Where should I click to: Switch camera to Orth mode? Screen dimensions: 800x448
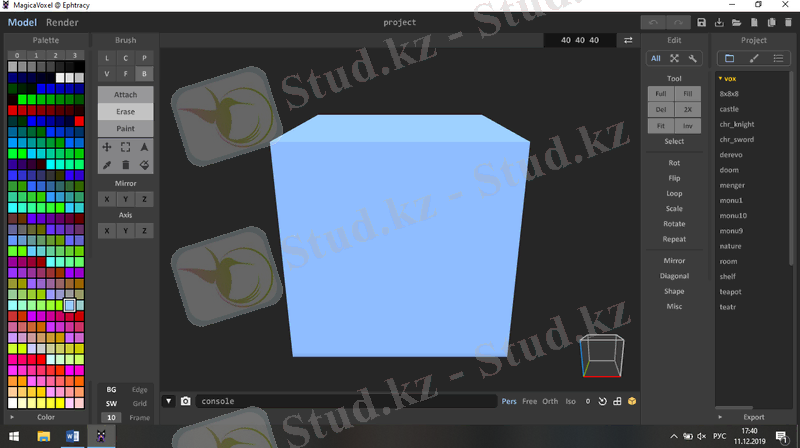point(550,401)
